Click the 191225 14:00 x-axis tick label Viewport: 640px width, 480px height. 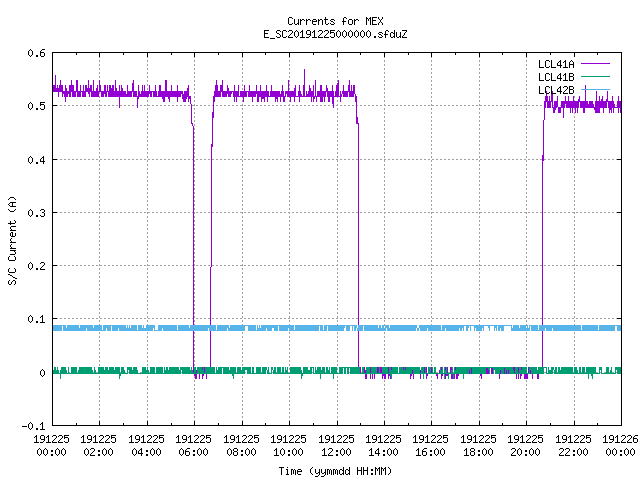coord(383,446)
